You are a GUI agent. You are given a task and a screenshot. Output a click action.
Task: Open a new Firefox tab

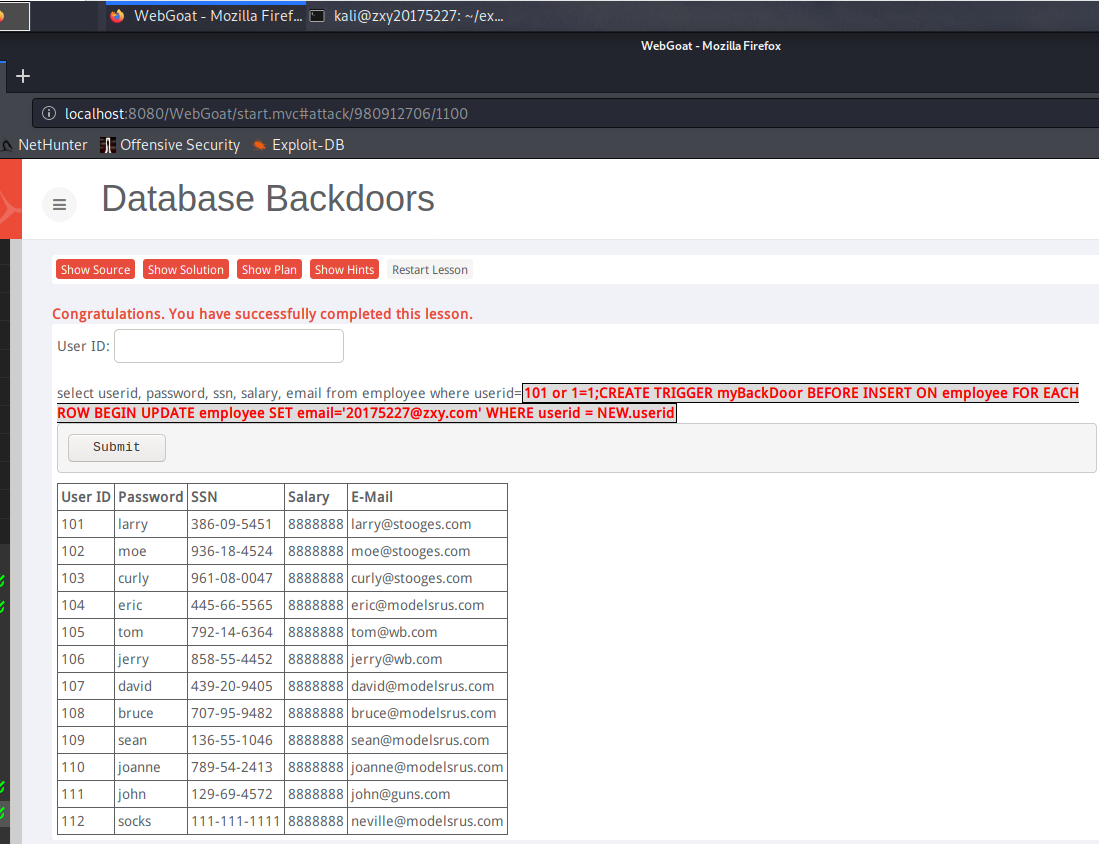[x=23, y=76]
